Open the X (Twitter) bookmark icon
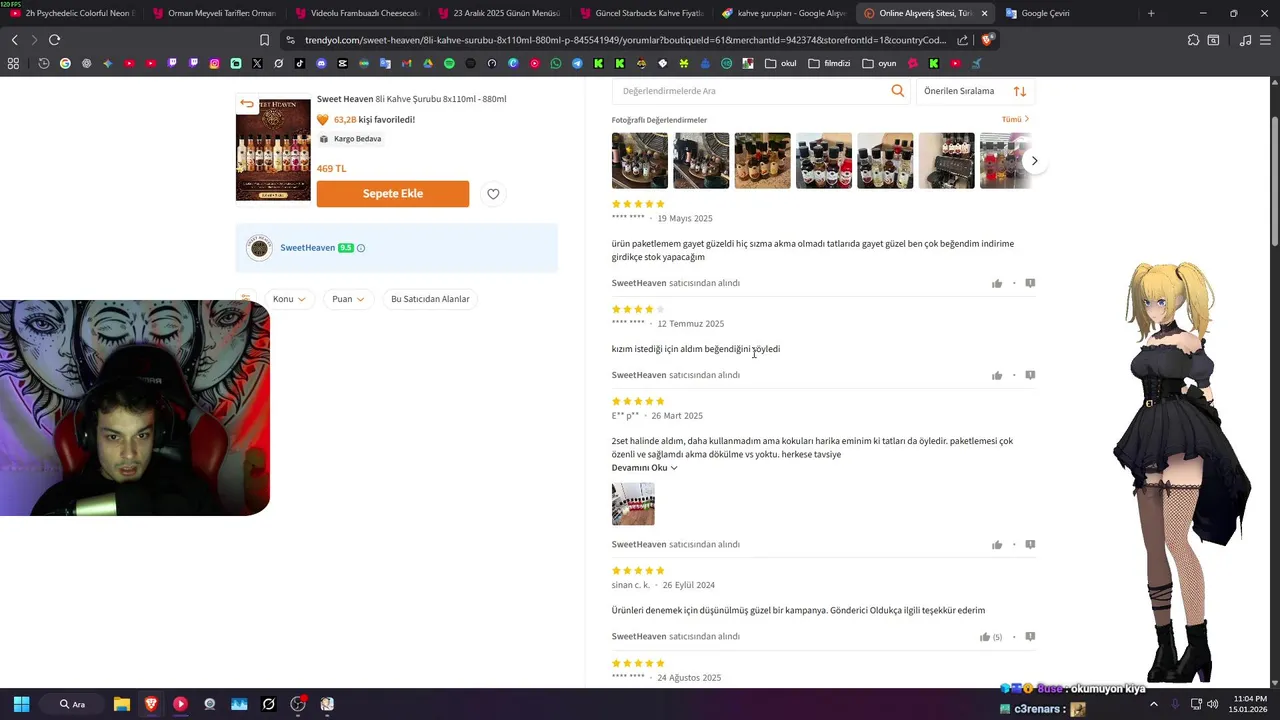1280x720 pixels. click(257, 63)
